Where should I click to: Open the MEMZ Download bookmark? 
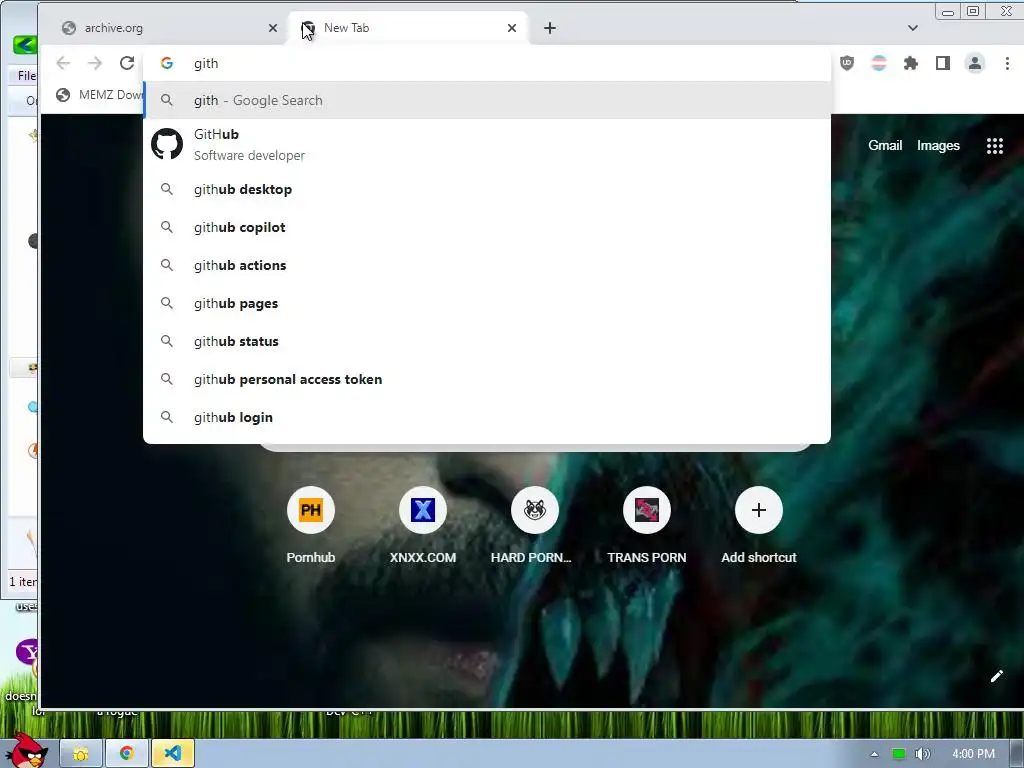click(99, 95)
